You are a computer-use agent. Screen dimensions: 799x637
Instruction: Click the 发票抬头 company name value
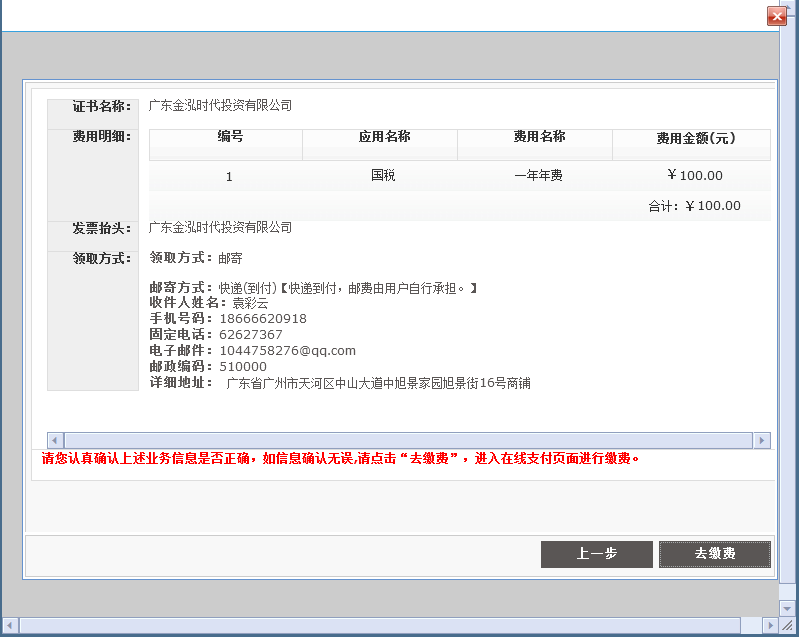(220, 227)
